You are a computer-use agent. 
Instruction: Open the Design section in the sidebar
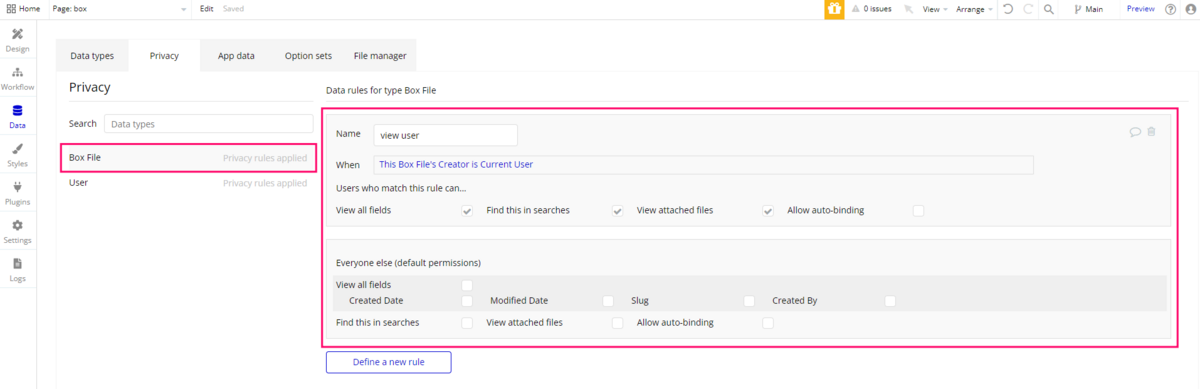coord(17,40)
